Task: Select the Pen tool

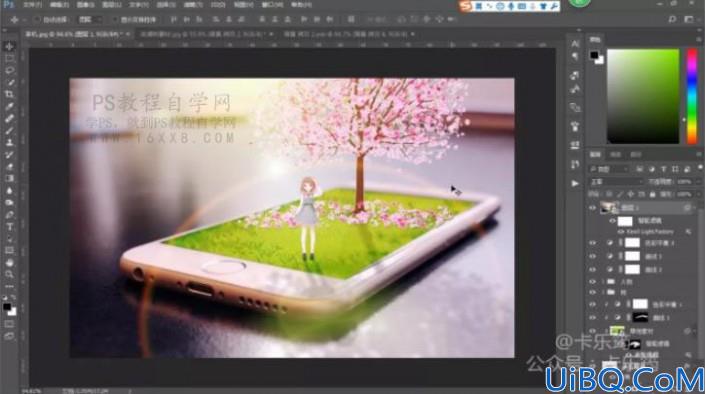Action: click(9, 215)
